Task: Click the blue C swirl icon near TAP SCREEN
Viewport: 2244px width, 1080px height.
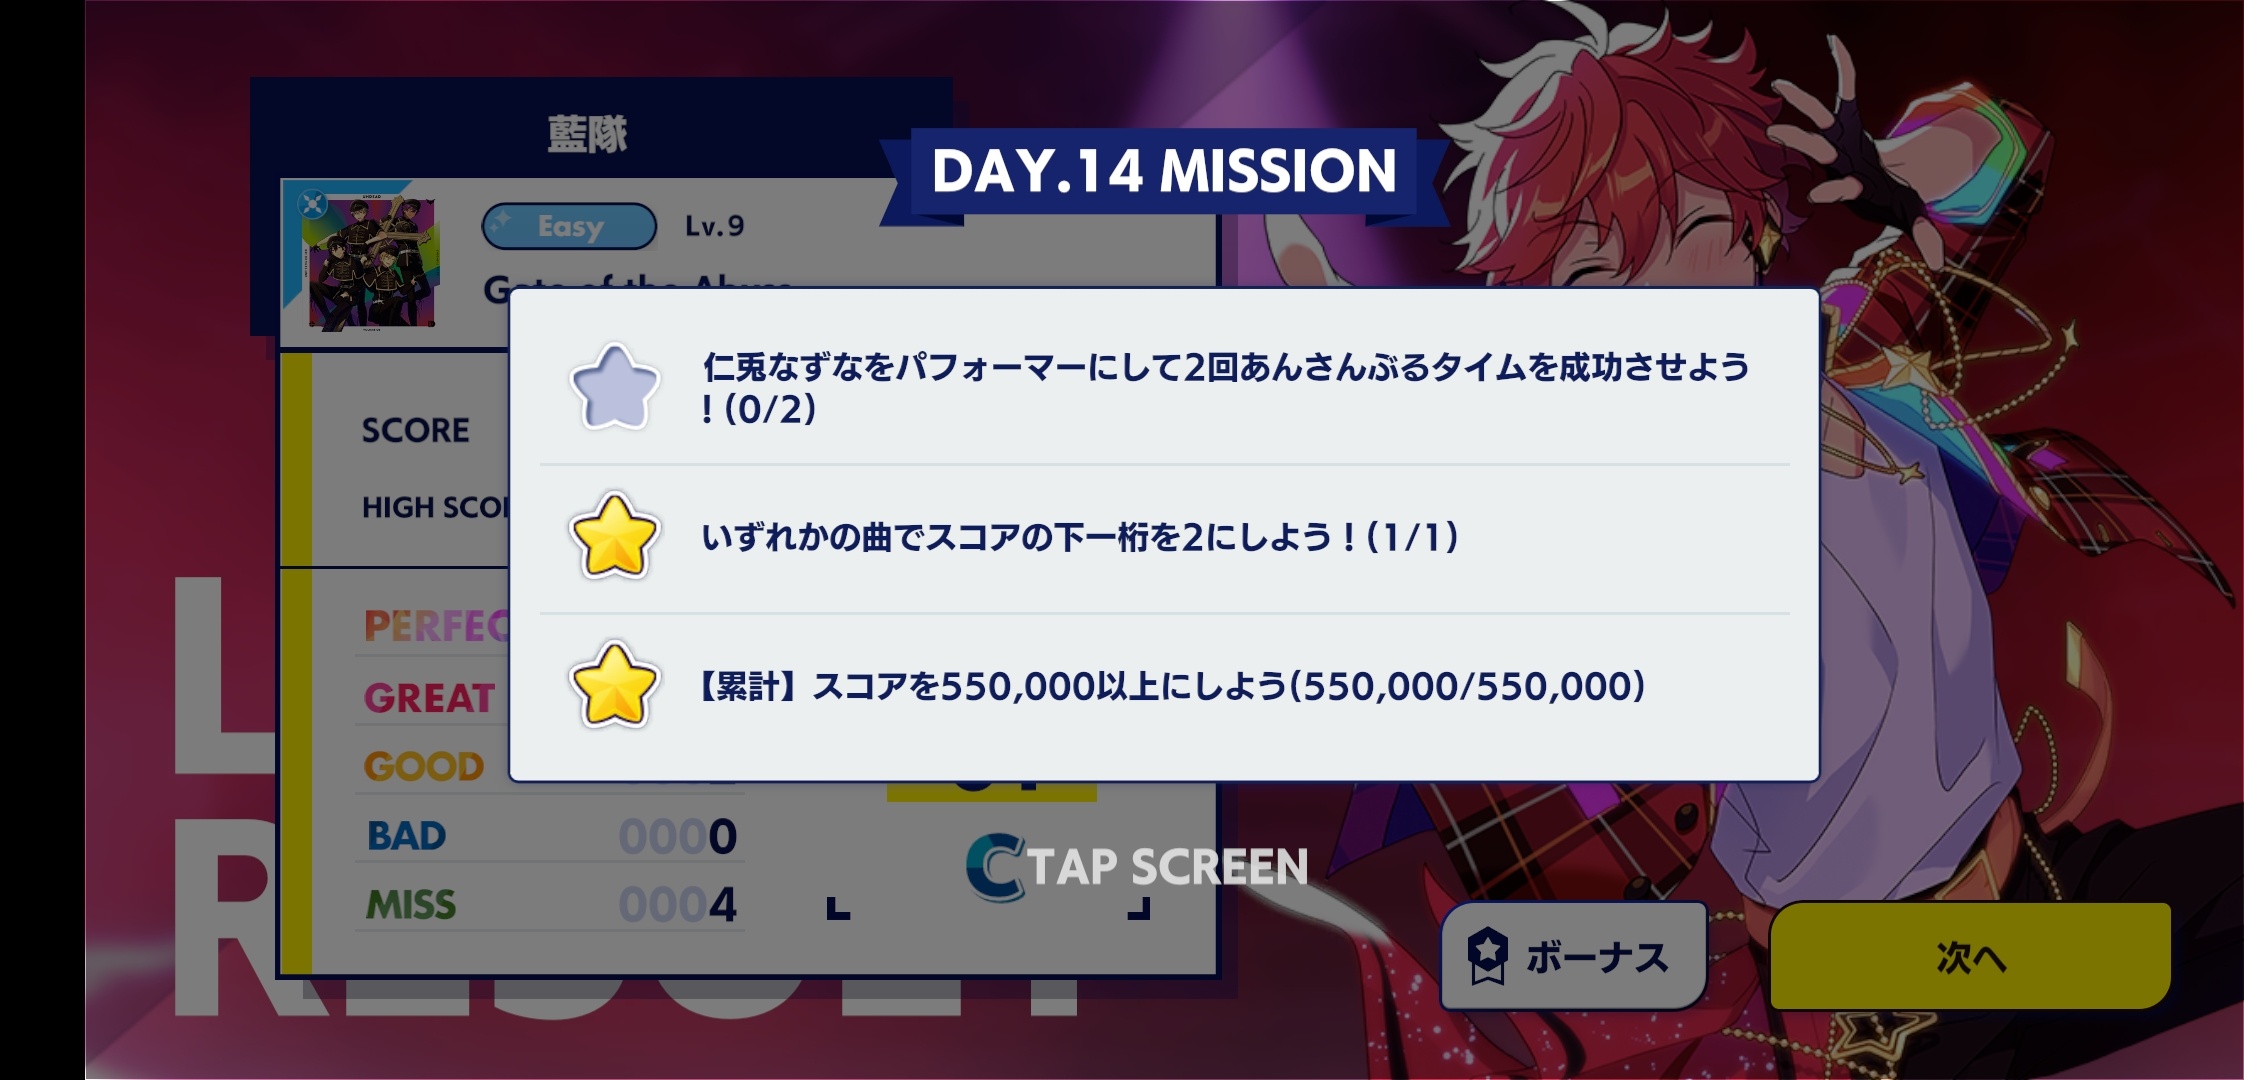Action: (995, 866)
